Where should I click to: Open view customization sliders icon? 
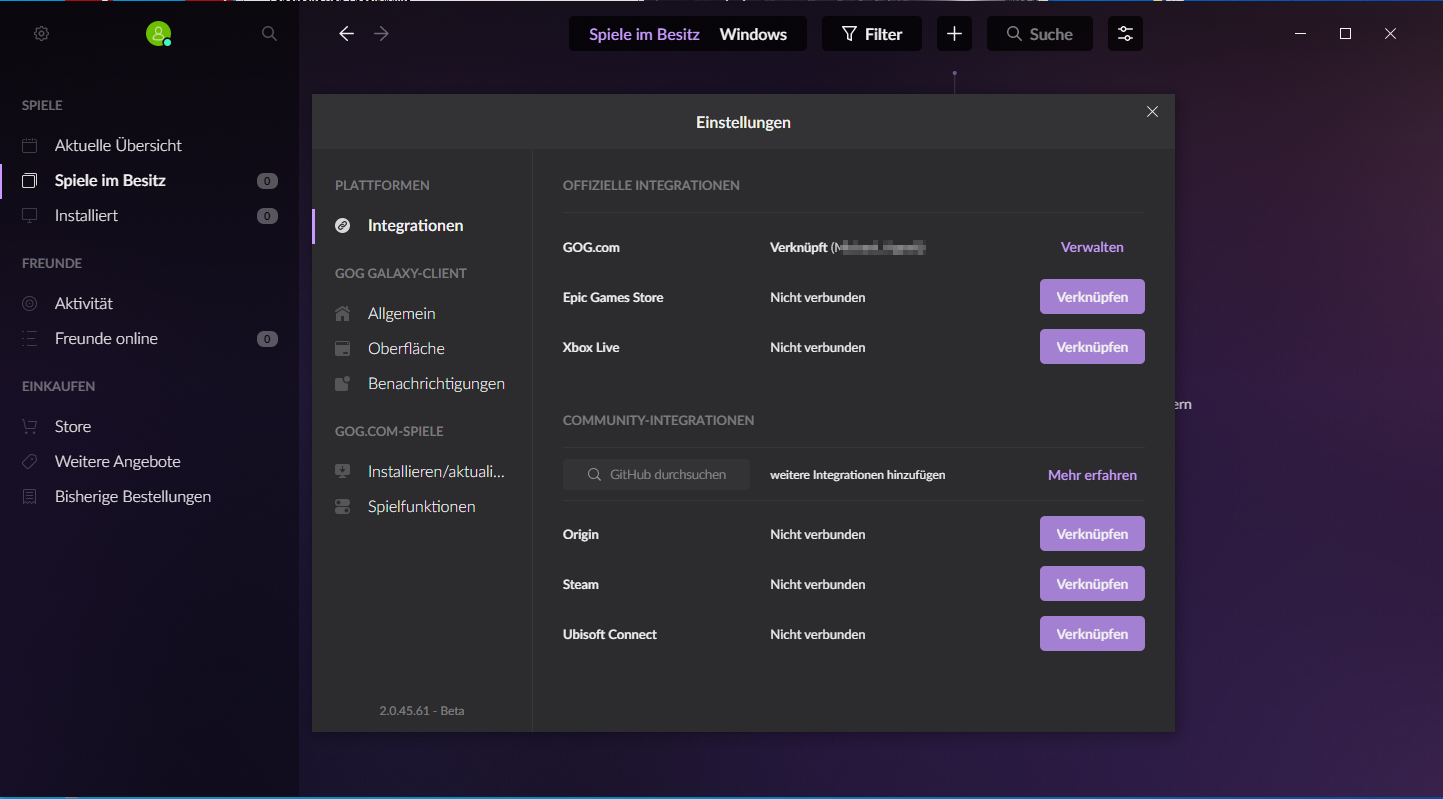(x=1125, y=34)
